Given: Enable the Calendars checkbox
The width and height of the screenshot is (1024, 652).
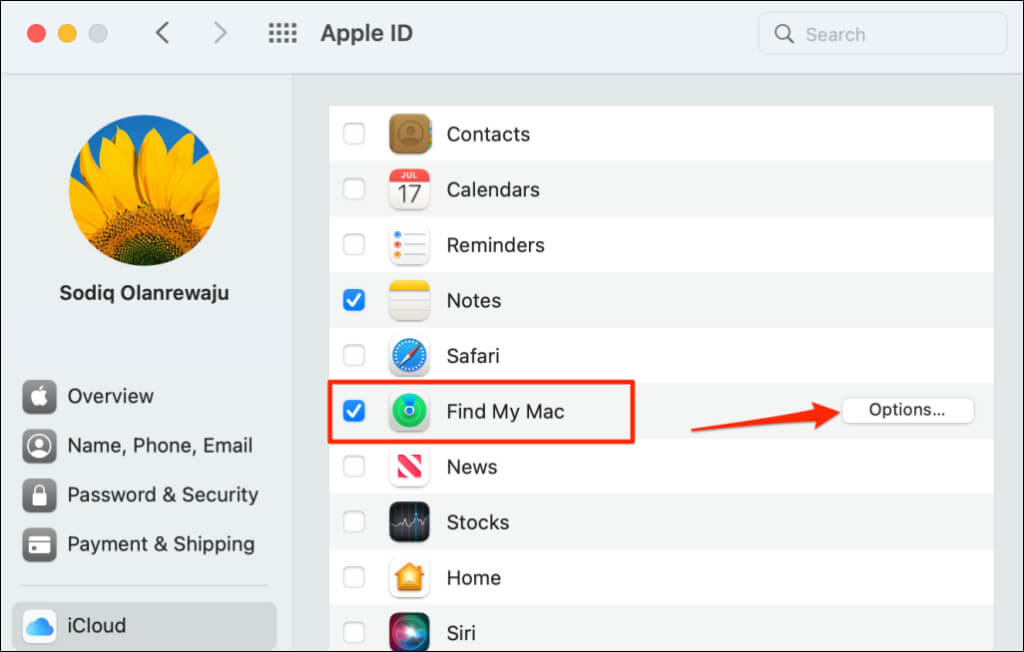Looking at the screenshot, I should click(x=354, y=189).
